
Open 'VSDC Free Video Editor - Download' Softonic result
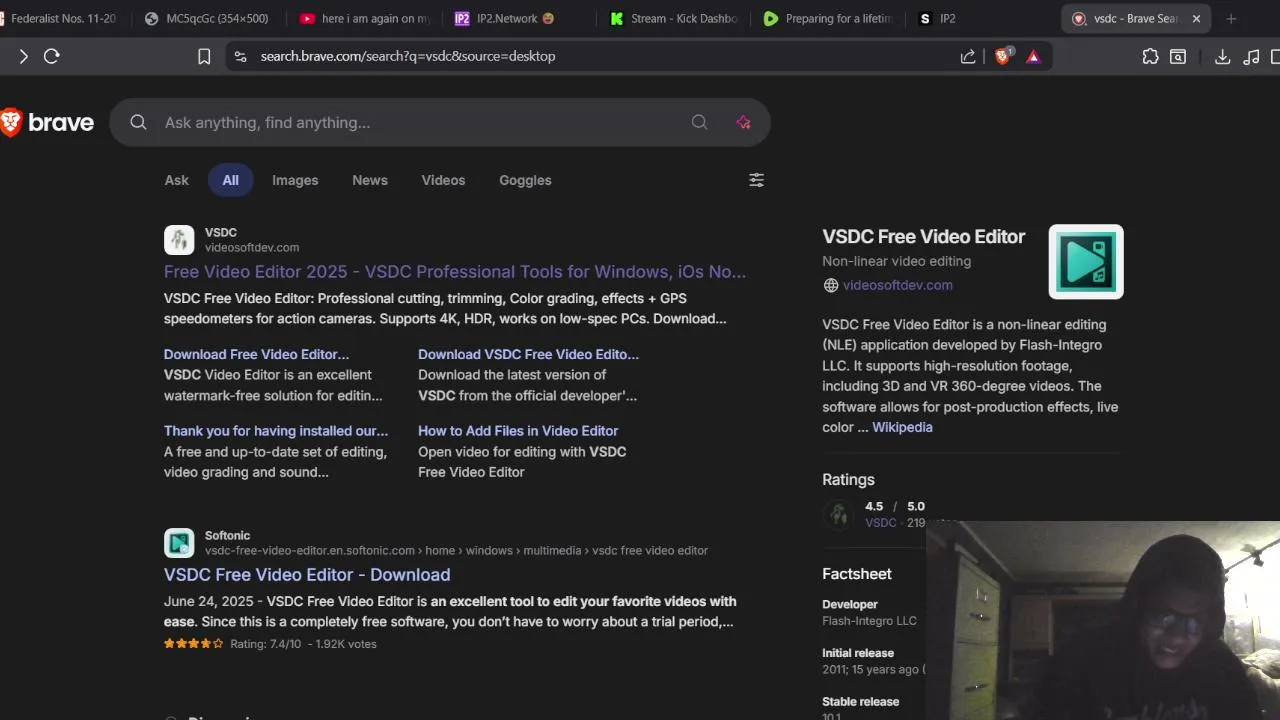pyautogui.click(x=307, y=575)
